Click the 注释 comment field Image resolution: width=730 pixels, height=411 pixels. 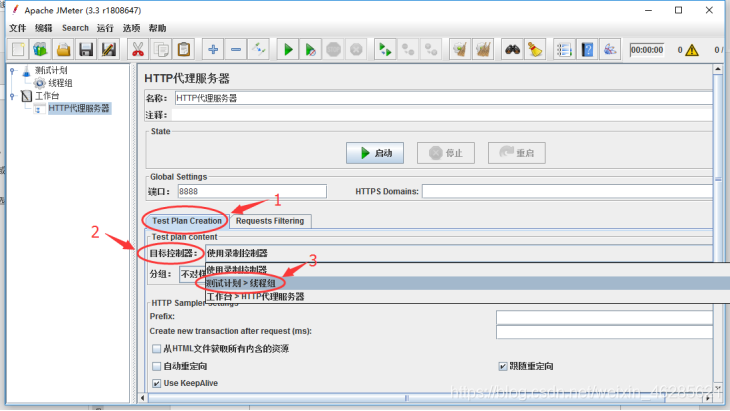tap(442, 115)
